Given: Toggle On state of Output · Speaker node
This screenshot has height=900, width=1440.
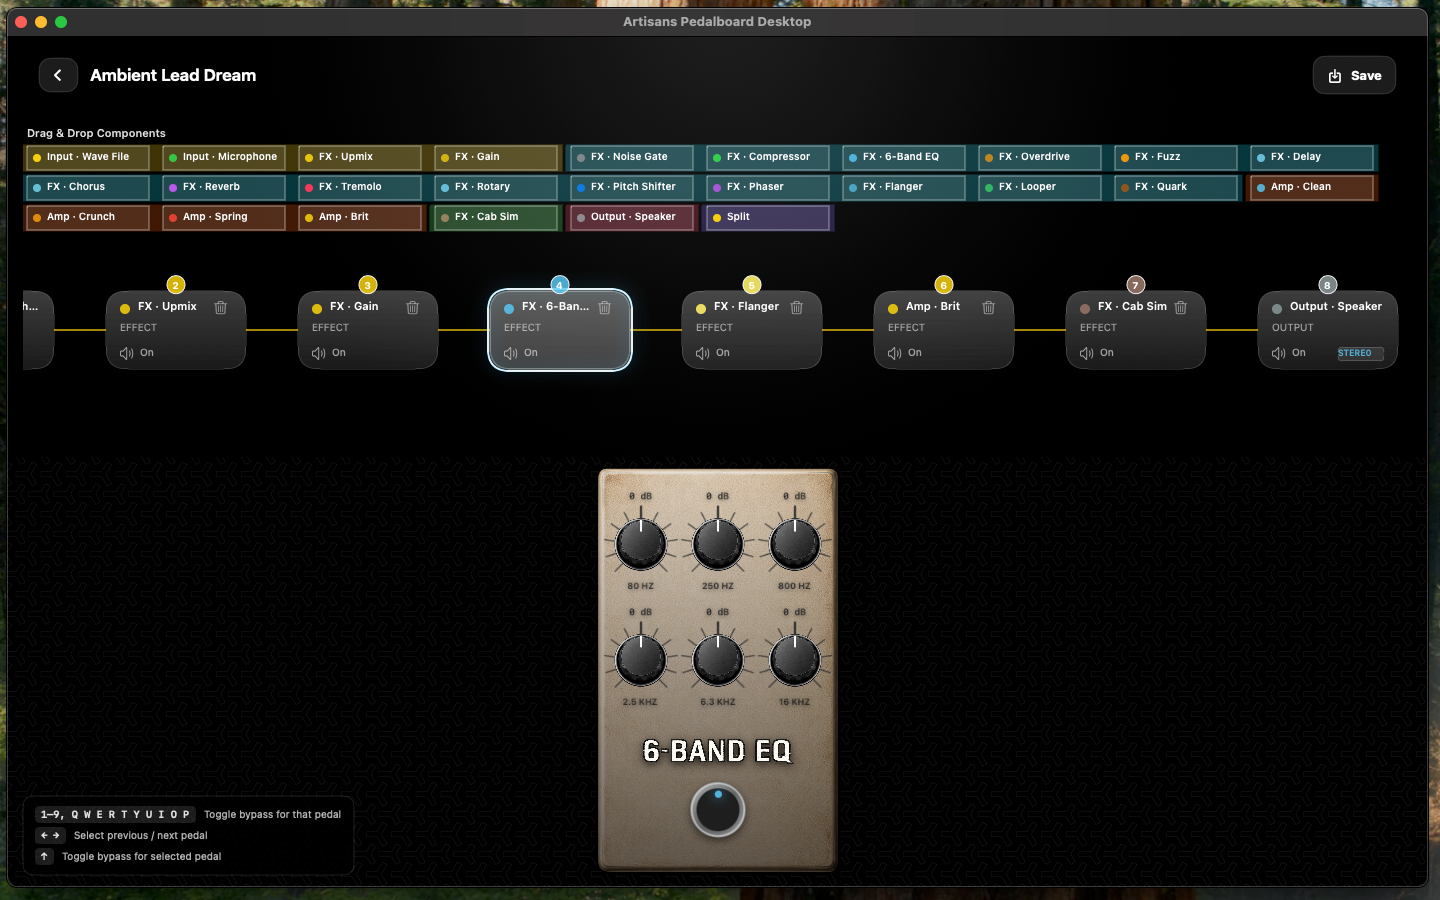Looking at the screenshot, I should (1279, 353).
